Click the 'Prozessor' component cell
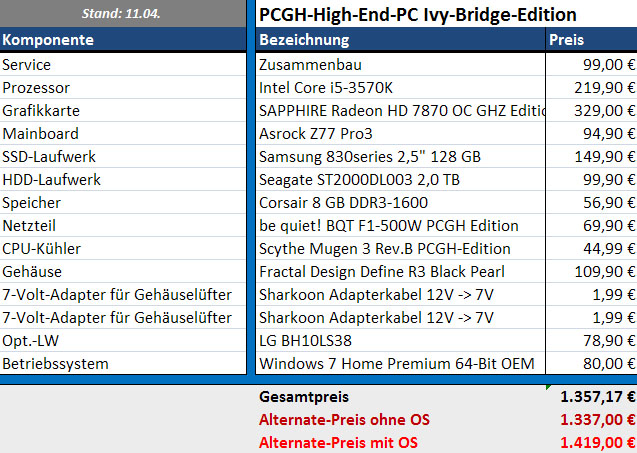 123,87
